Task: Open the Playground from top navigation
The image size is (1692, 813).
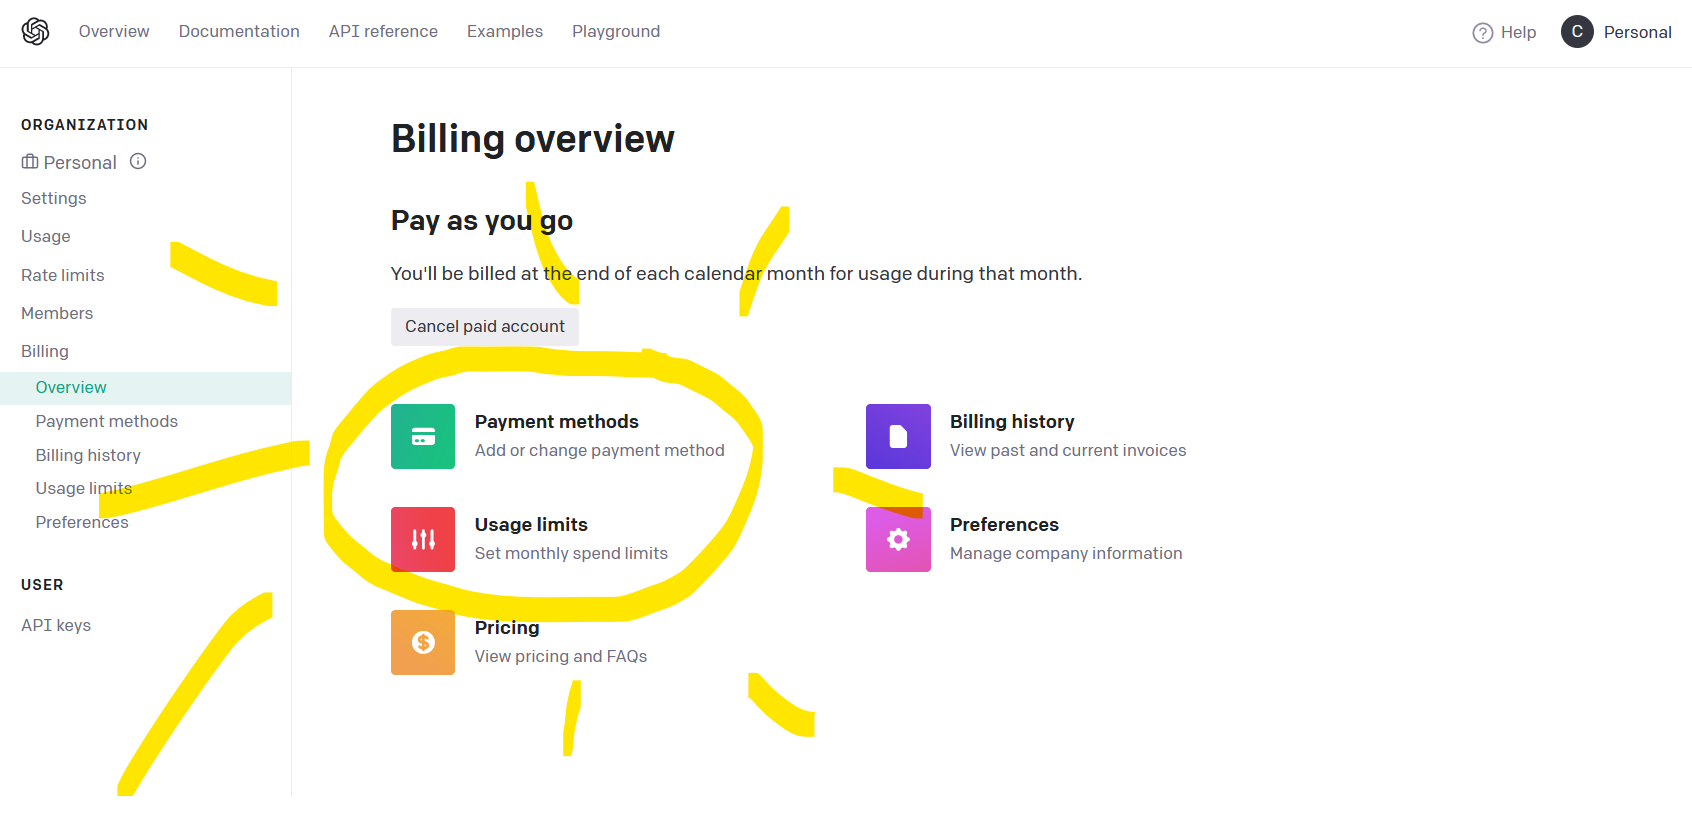Action: click(x=616, y=32)
